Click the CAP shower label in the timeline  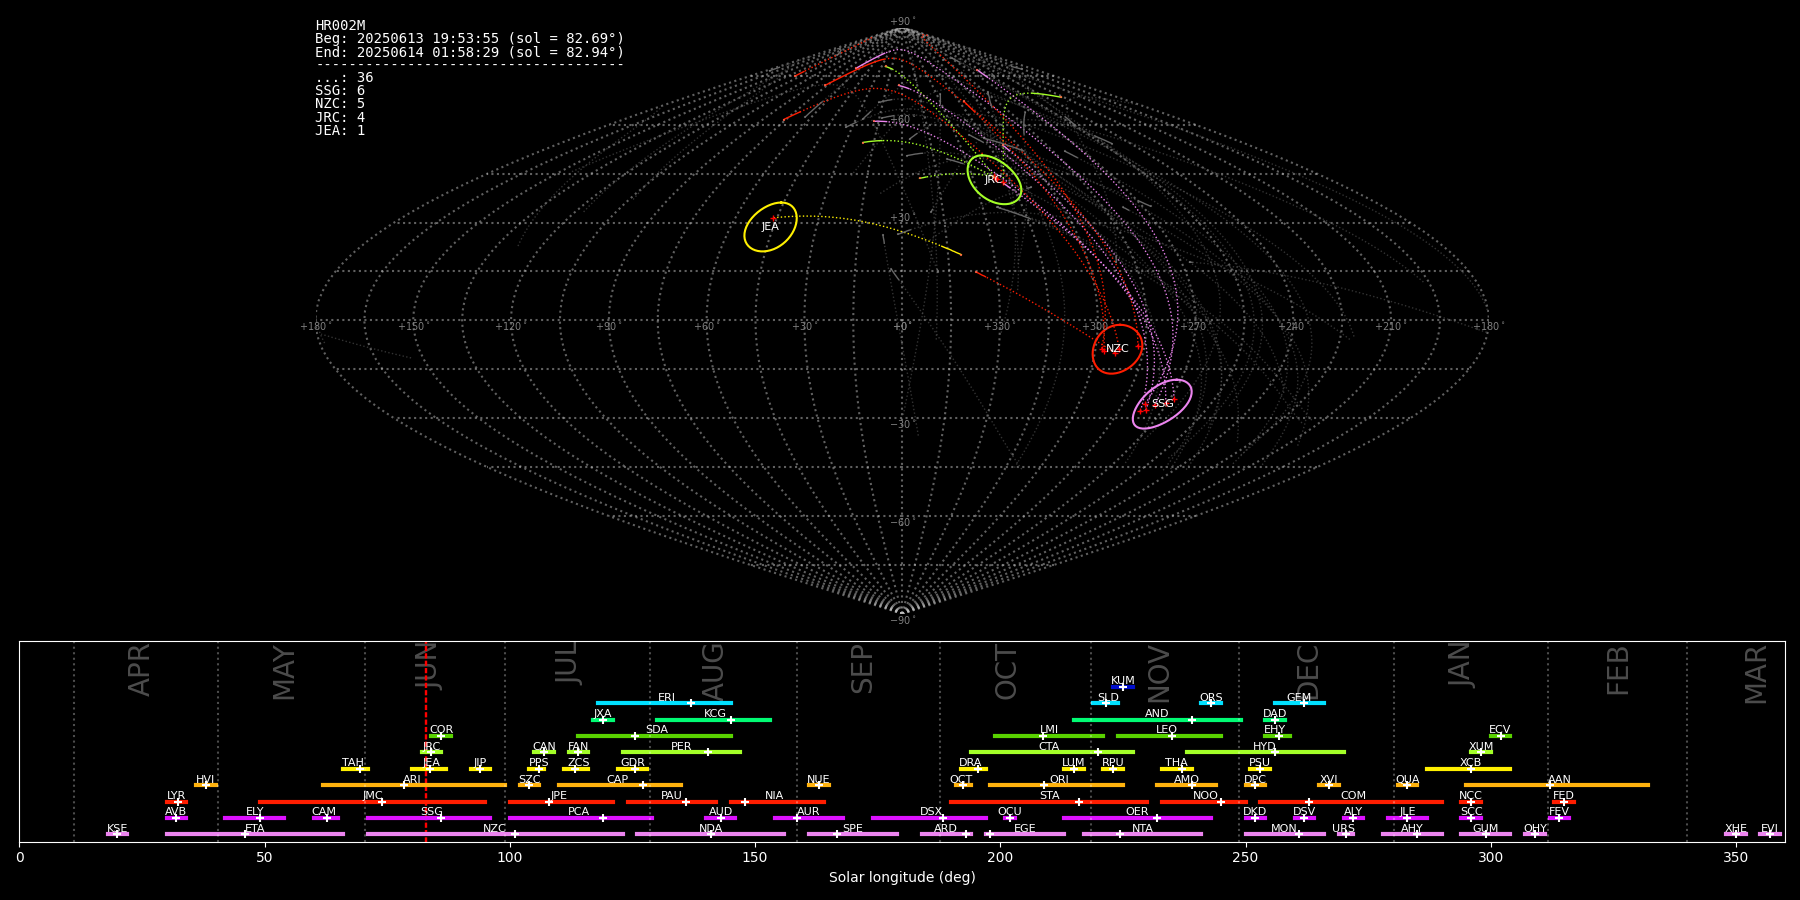618,780
